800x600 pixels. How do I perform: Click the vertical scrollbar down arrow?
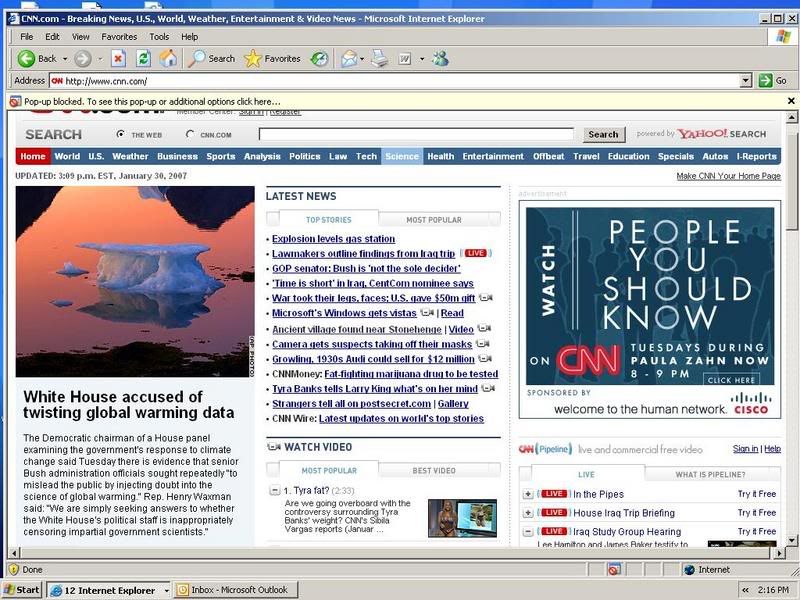tap(791, 540)
